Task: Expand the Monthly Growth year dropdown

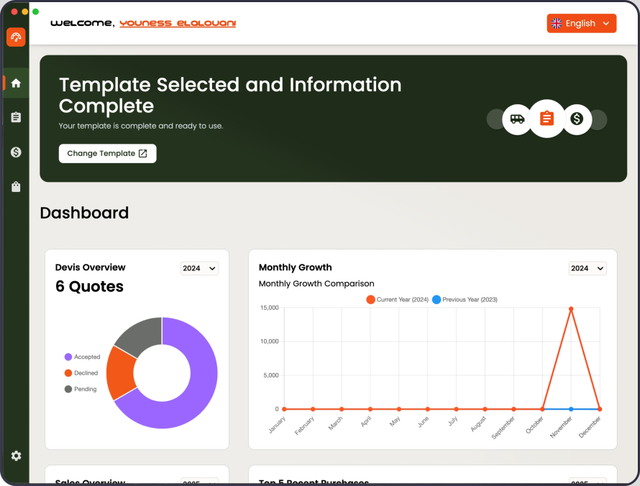Action: [x=587, y=268]
